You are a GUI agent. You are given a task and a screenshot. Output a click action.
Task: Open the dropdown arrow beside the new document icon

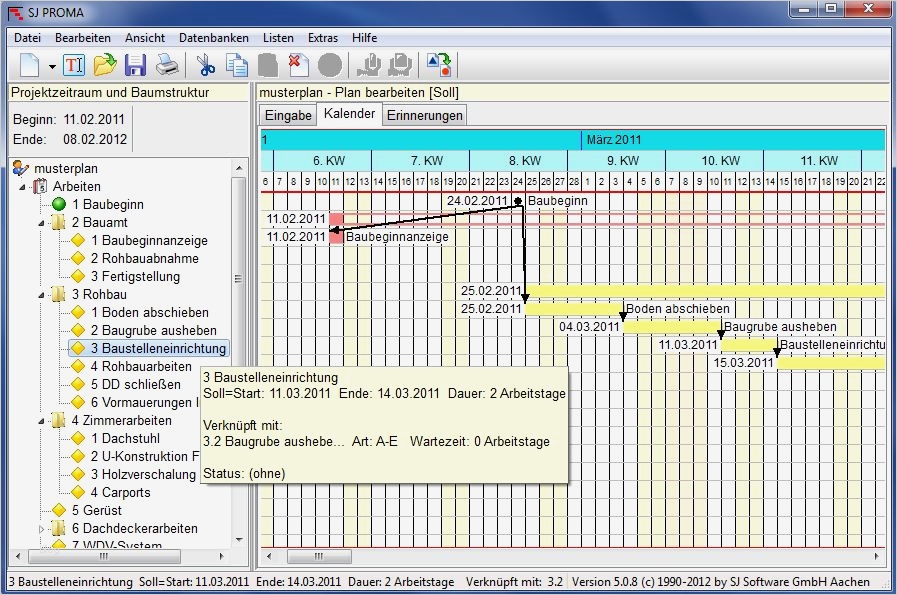click(52, 67)
